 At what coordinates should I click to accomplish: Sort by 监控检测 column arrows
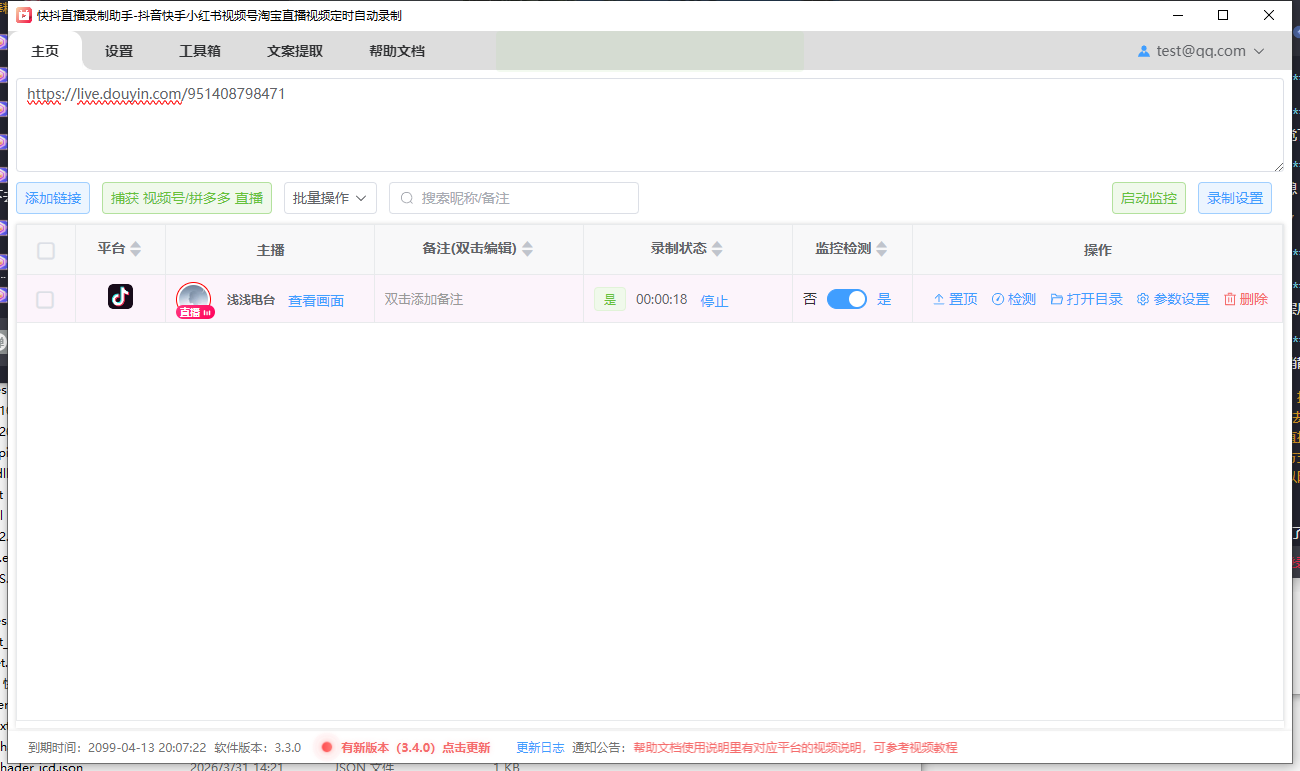tap(881, 249)
